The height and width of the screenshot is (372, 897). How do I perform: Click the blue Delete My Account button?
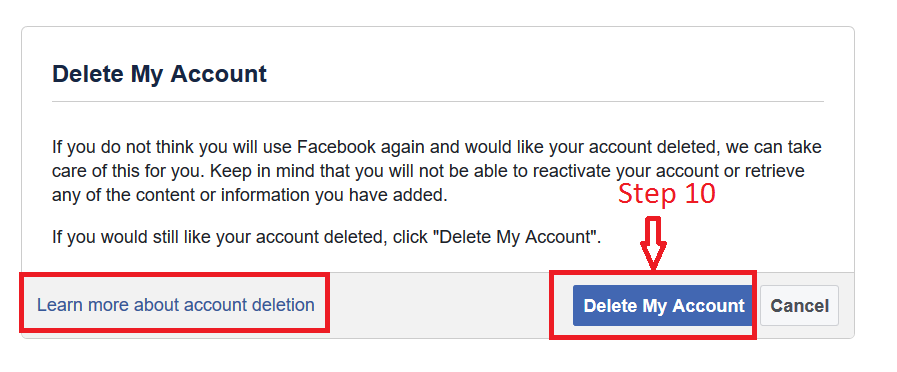click(664, 306)
